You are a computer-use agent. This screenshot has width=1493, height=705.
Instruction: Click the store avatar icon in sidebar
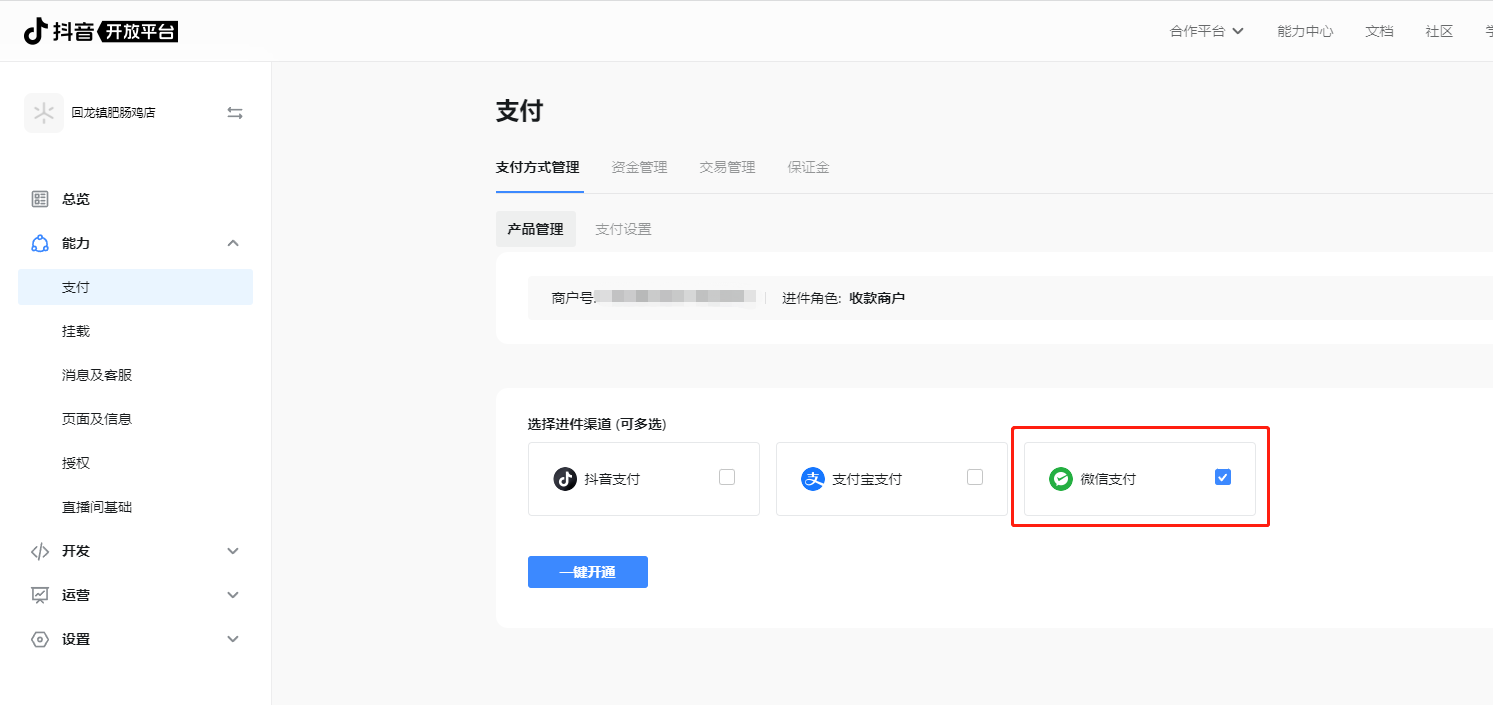(43, 113)
